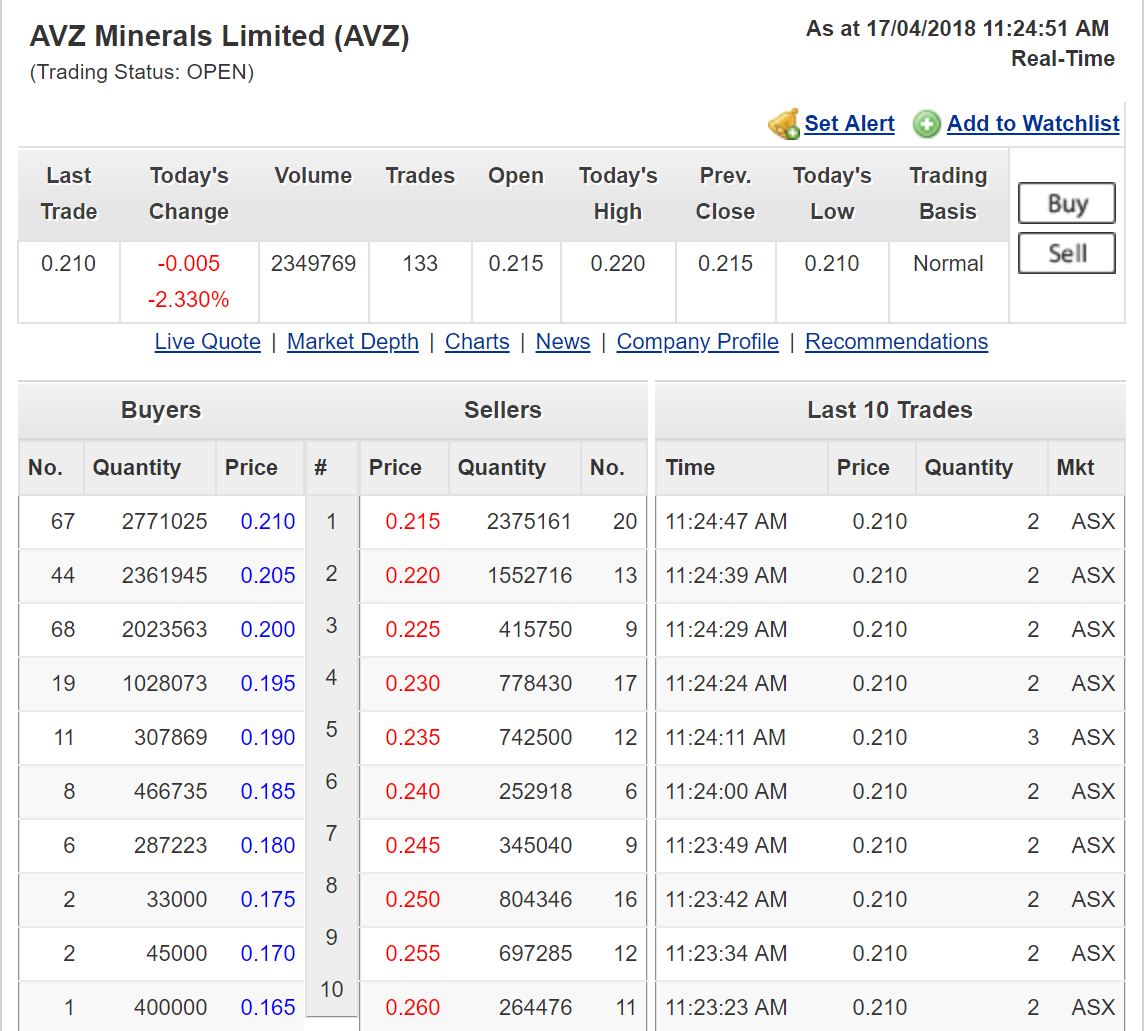Image resolution: width=1144 pixels, height=1031 pixels.
Task: Click the Sellers column header
Action: (503, 410)
